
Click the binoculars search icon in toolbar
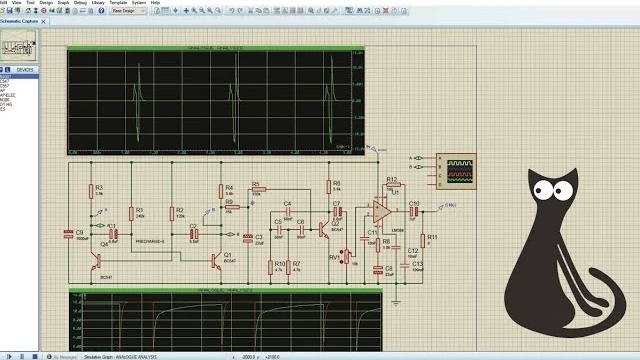360,11
